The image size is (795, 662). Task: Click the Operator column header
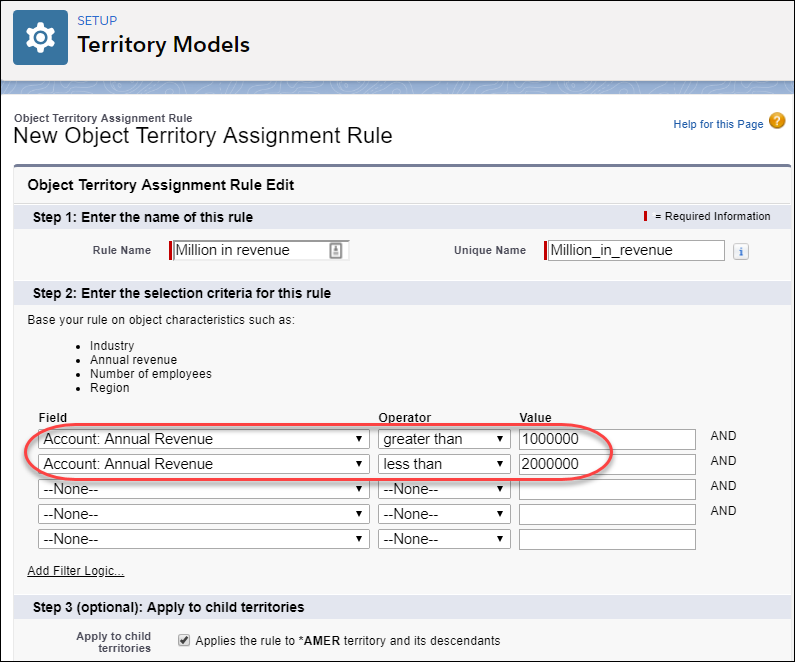coord(405,418)
